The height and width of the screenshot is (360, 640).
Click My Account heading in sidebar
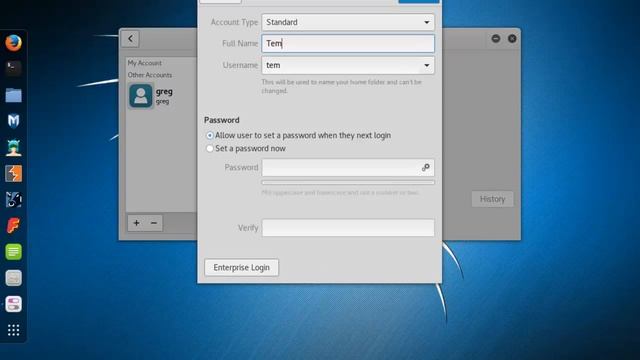pyautogui.click(x=144, y=63)
